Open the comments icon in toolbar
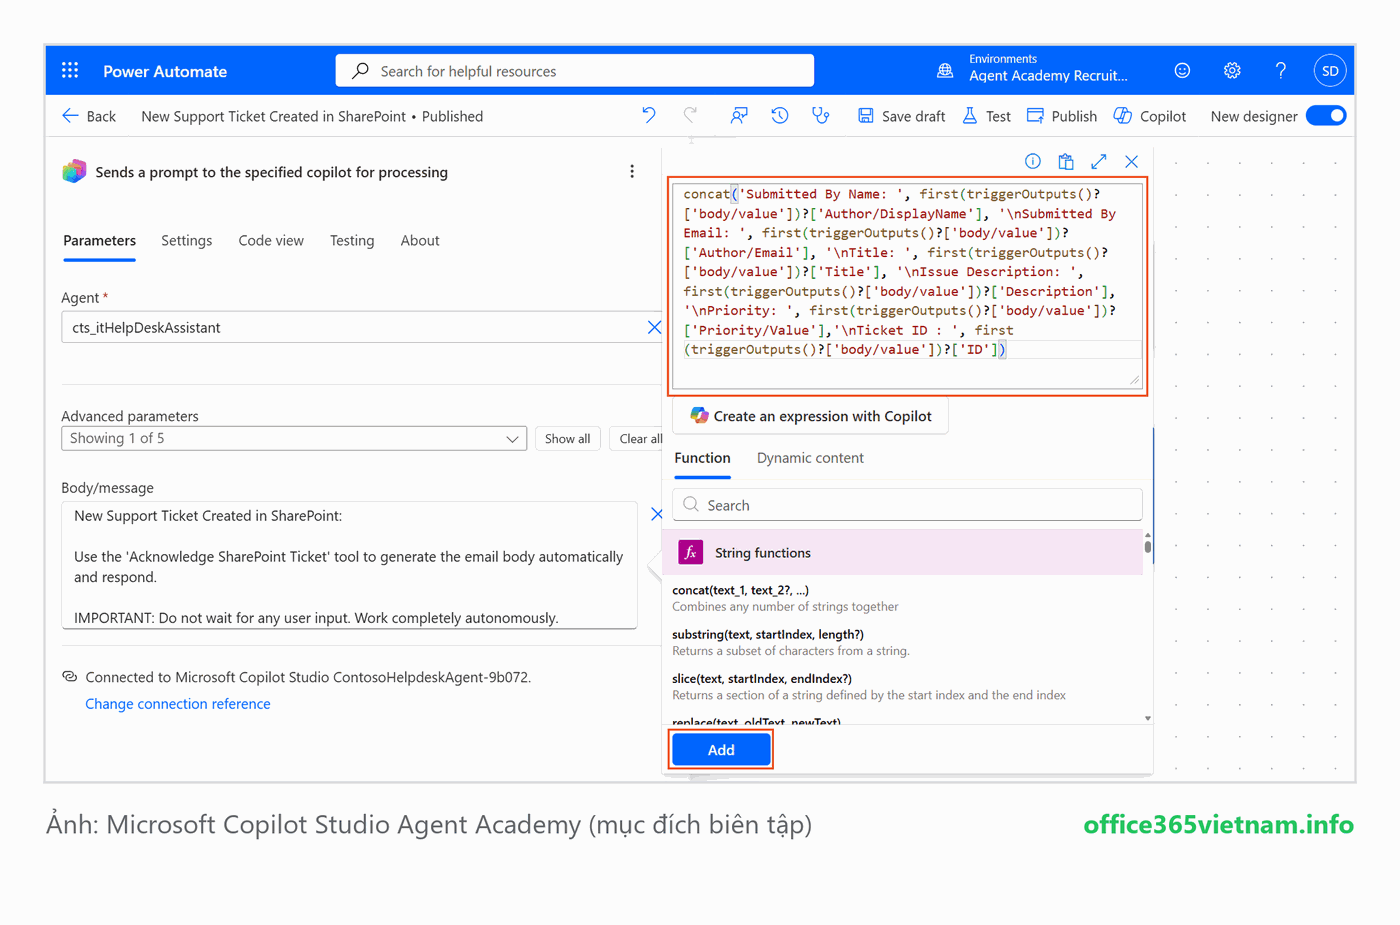Screen dimensions: 1400x925 [739, 116]
